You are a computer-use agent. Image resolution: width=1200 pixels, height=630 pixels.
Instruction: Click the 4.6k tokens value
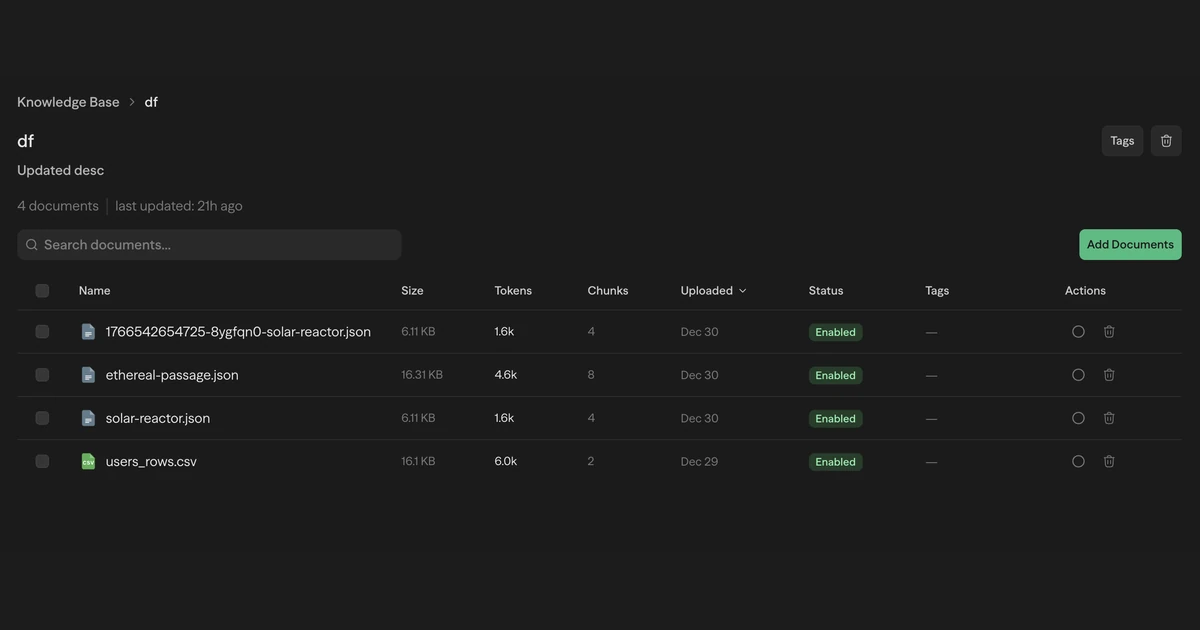click(x=506, y=375)
